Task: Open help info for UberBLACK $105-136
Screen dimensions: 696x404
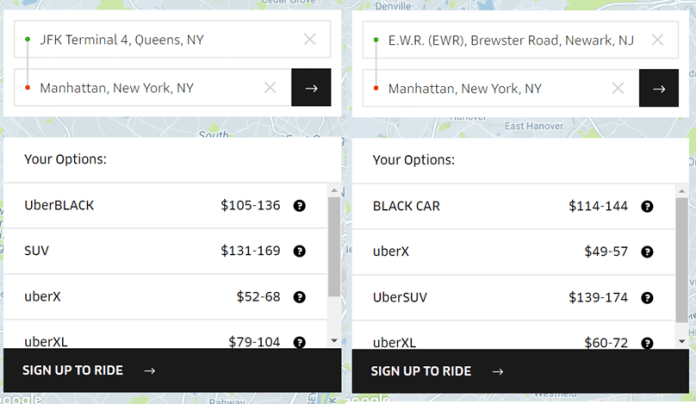Action: [300, 206]
